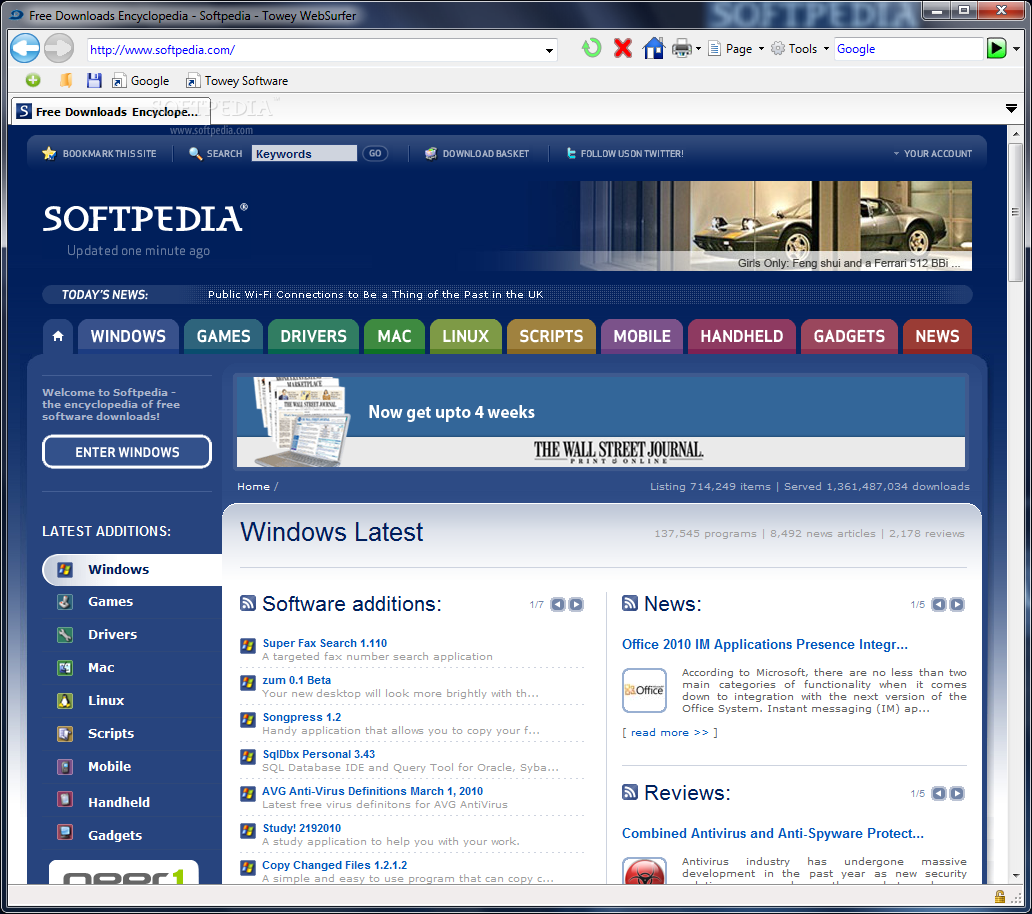Select the Free Downloads Encyclopedia browser tab
1032x914 pixels.
[111, 111]
